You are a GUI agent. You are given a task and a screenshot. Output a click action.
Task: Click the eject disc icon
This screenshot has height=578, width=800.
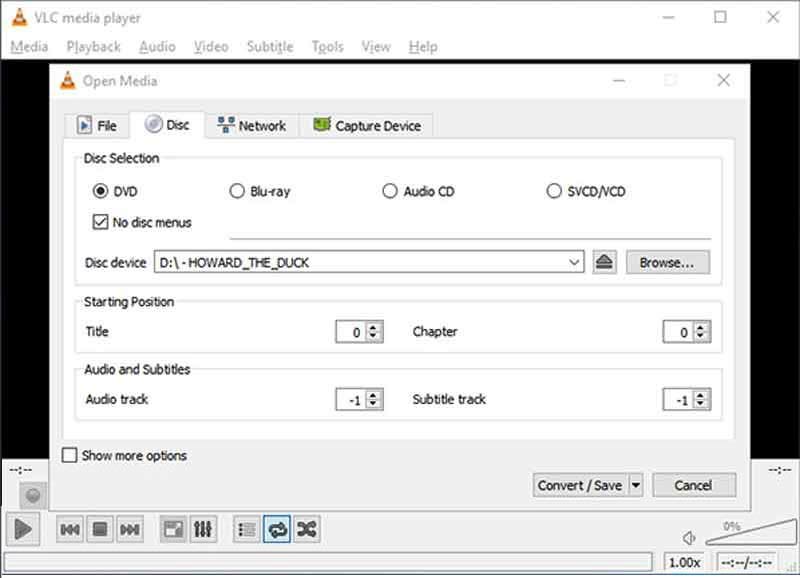[x=605, y=262]
